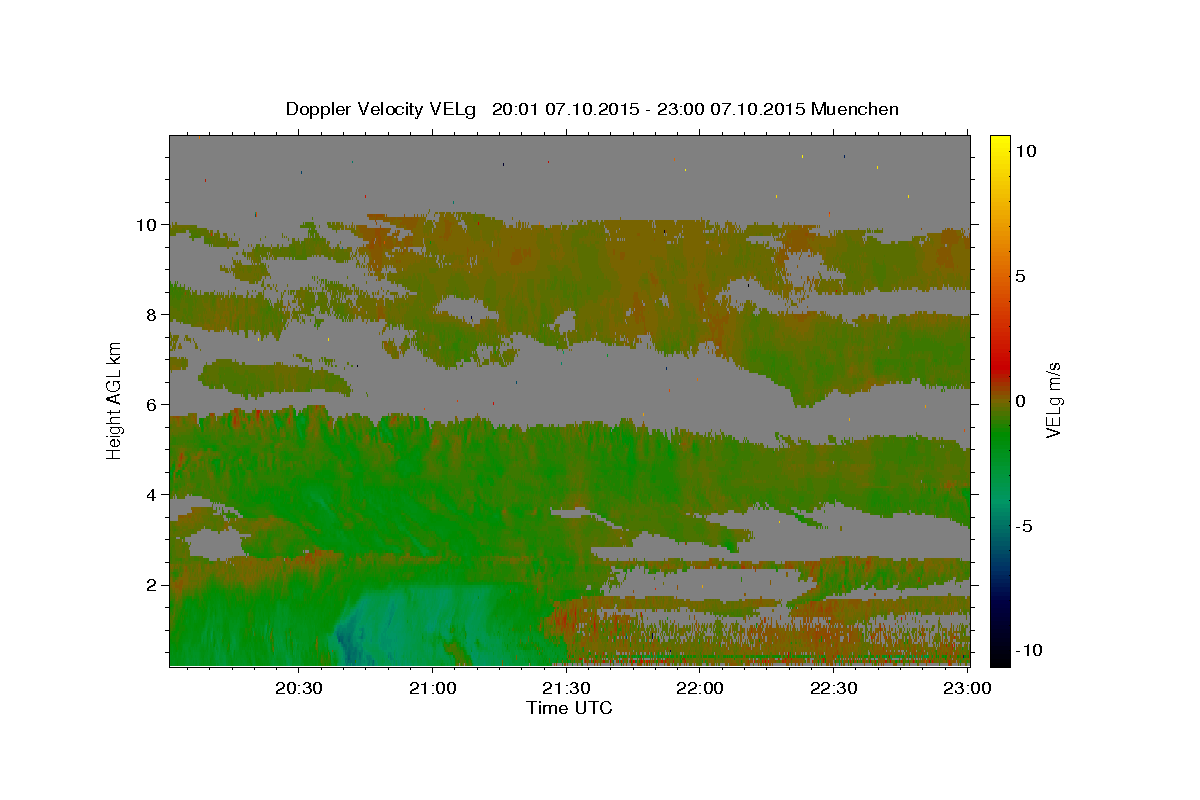Click the y-axis label 'Height AGL km'
The height and width of the screenshot is (800, 1200).
[115, 400]
